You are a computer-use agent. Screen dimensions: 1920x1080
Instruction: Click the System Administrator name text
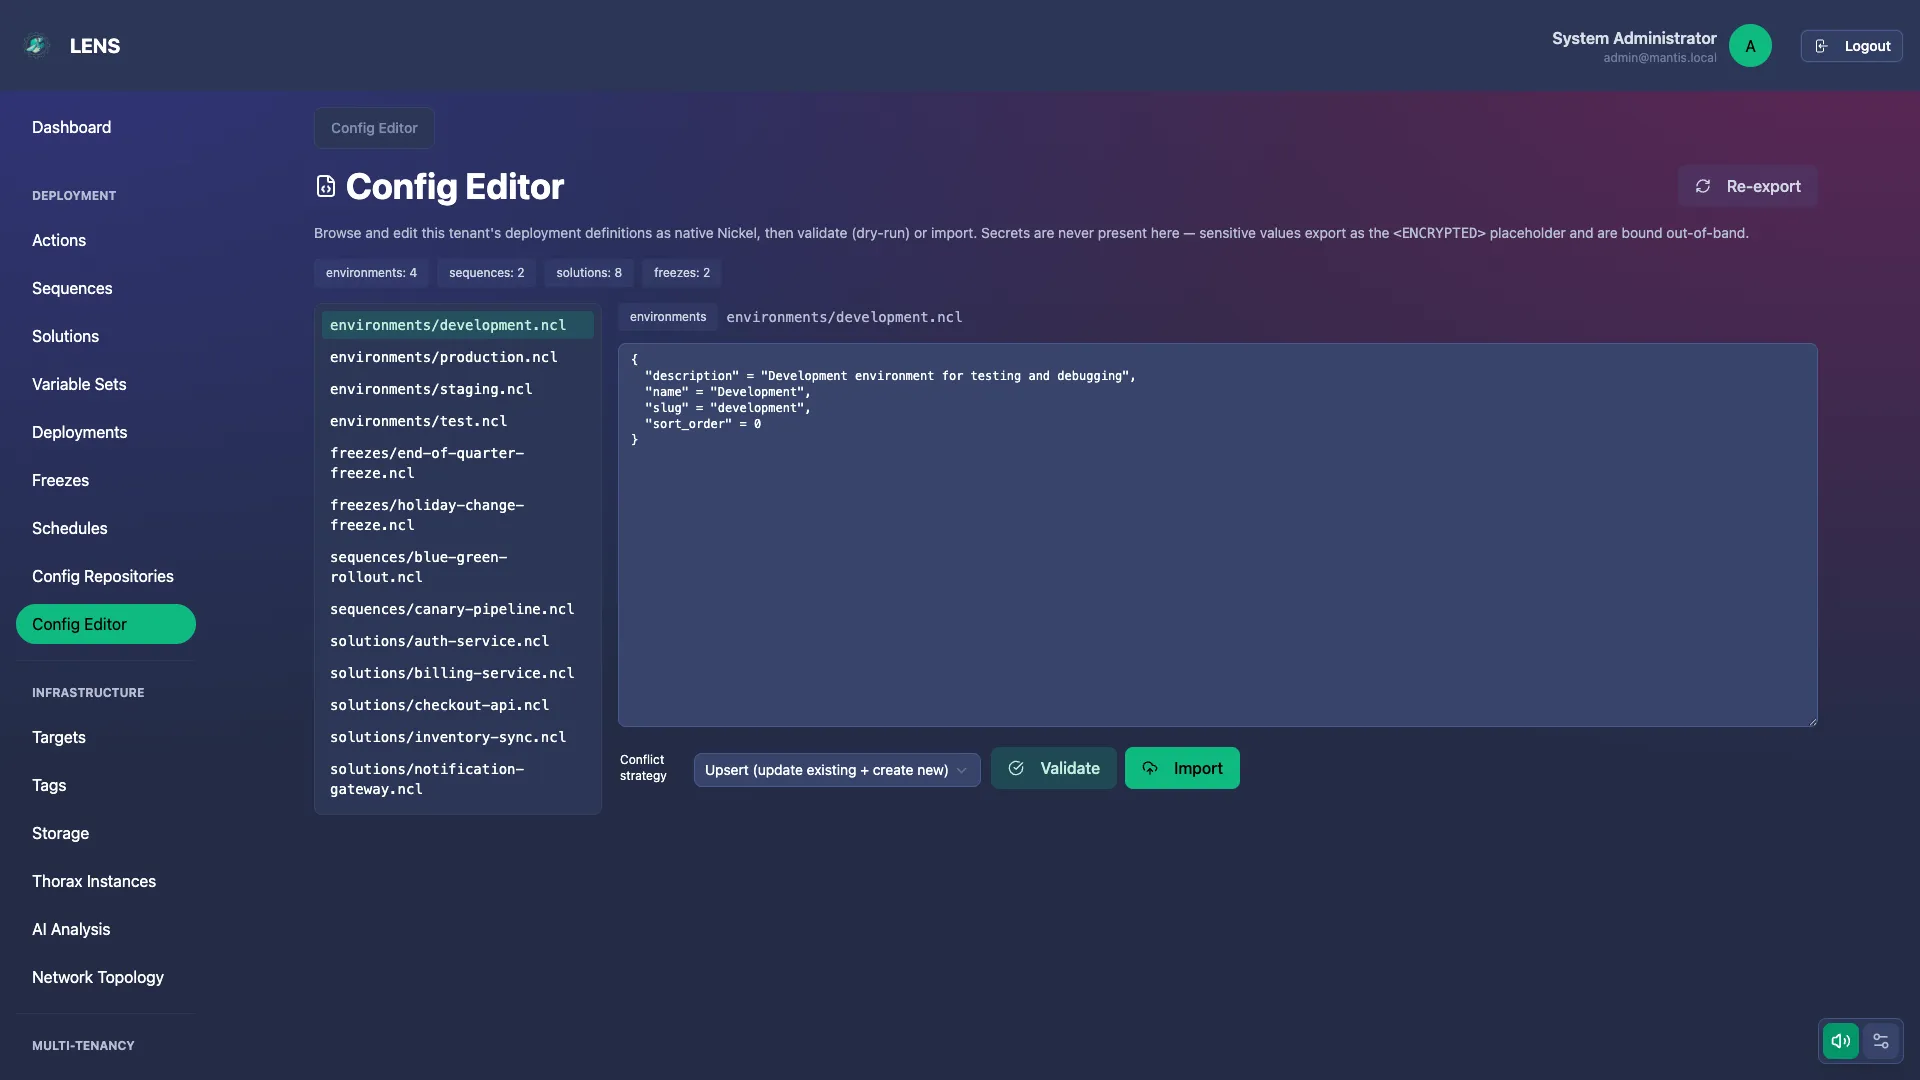(x=1634, y=38)
